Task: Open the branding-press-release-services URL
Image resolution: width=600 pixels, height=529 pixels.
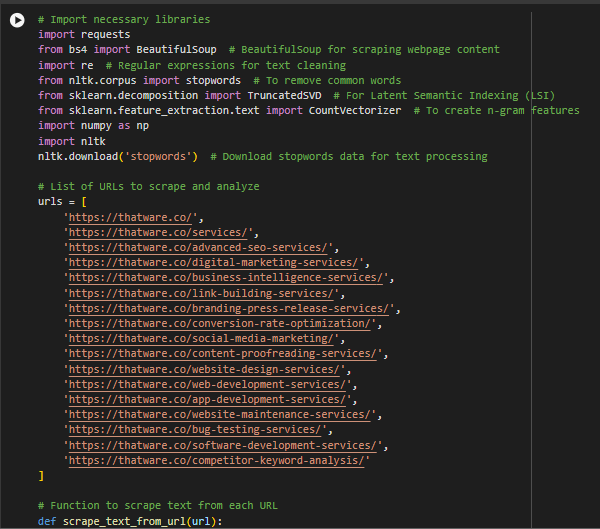Action: [x=229, y=308]
